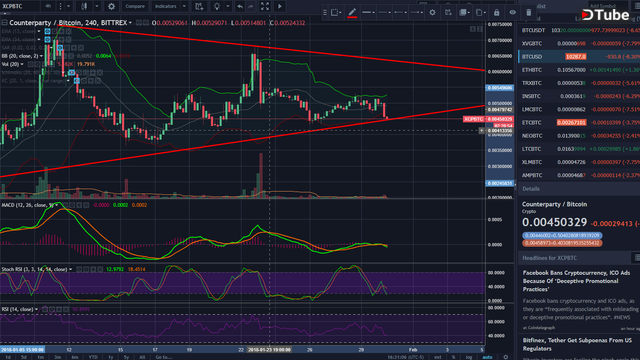The image size is (640, 360).
Task: Open the time interval dropdown arrow
Action: point(69,6)
